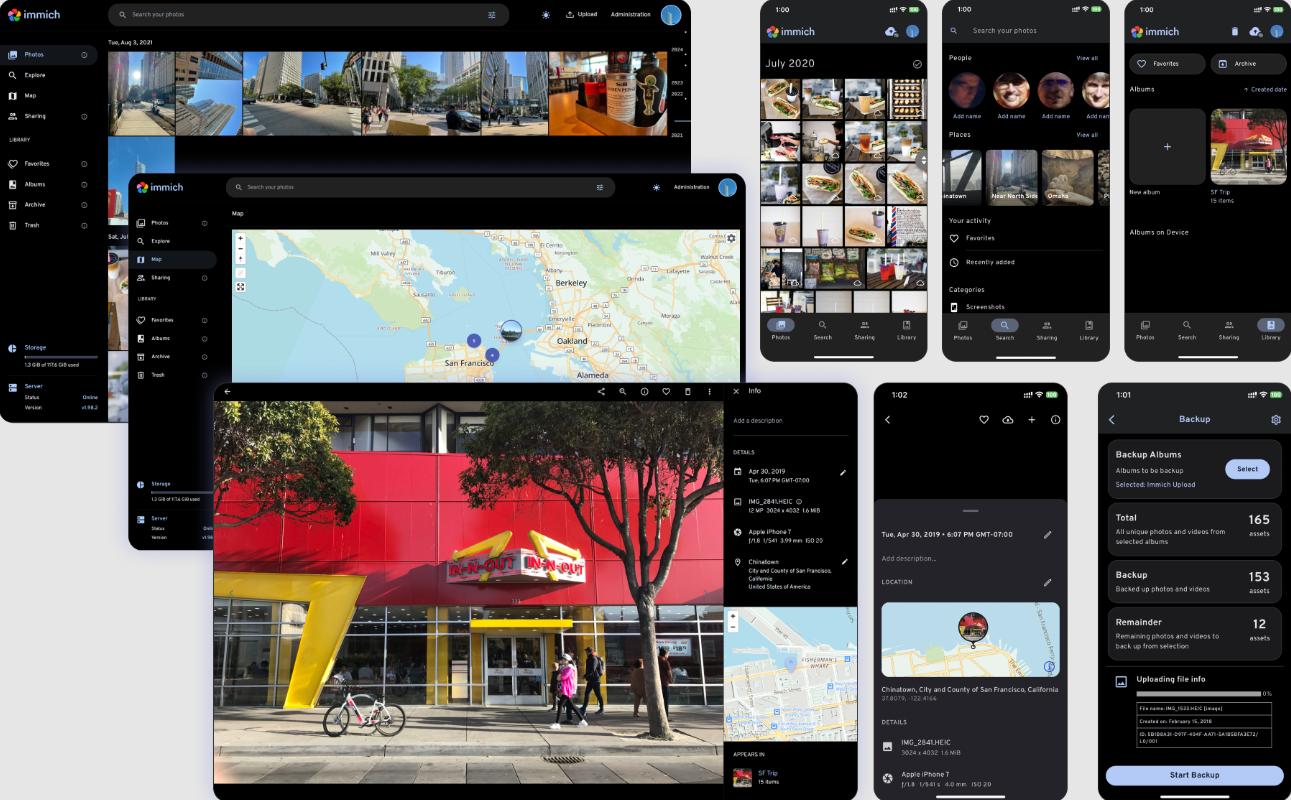This screenshot has width=1291, height=800.
Task: Tap the plus icon in mobile photo viewer
Action: 1032,420
